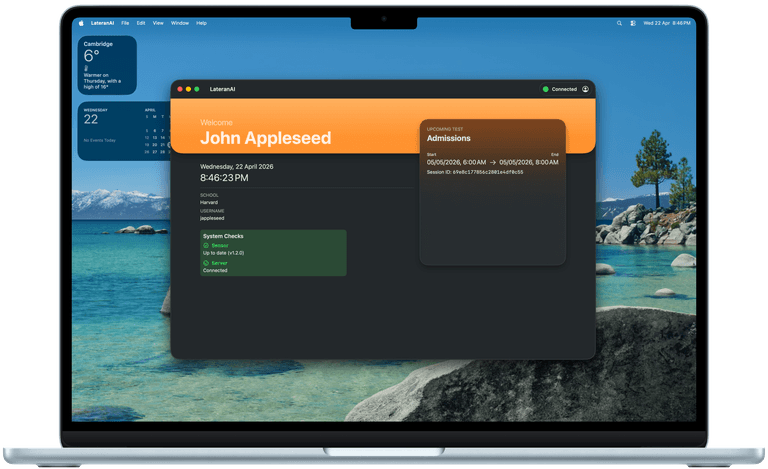Click the arrow between start and end times
The image size is (768, 469).
point(493,163)
